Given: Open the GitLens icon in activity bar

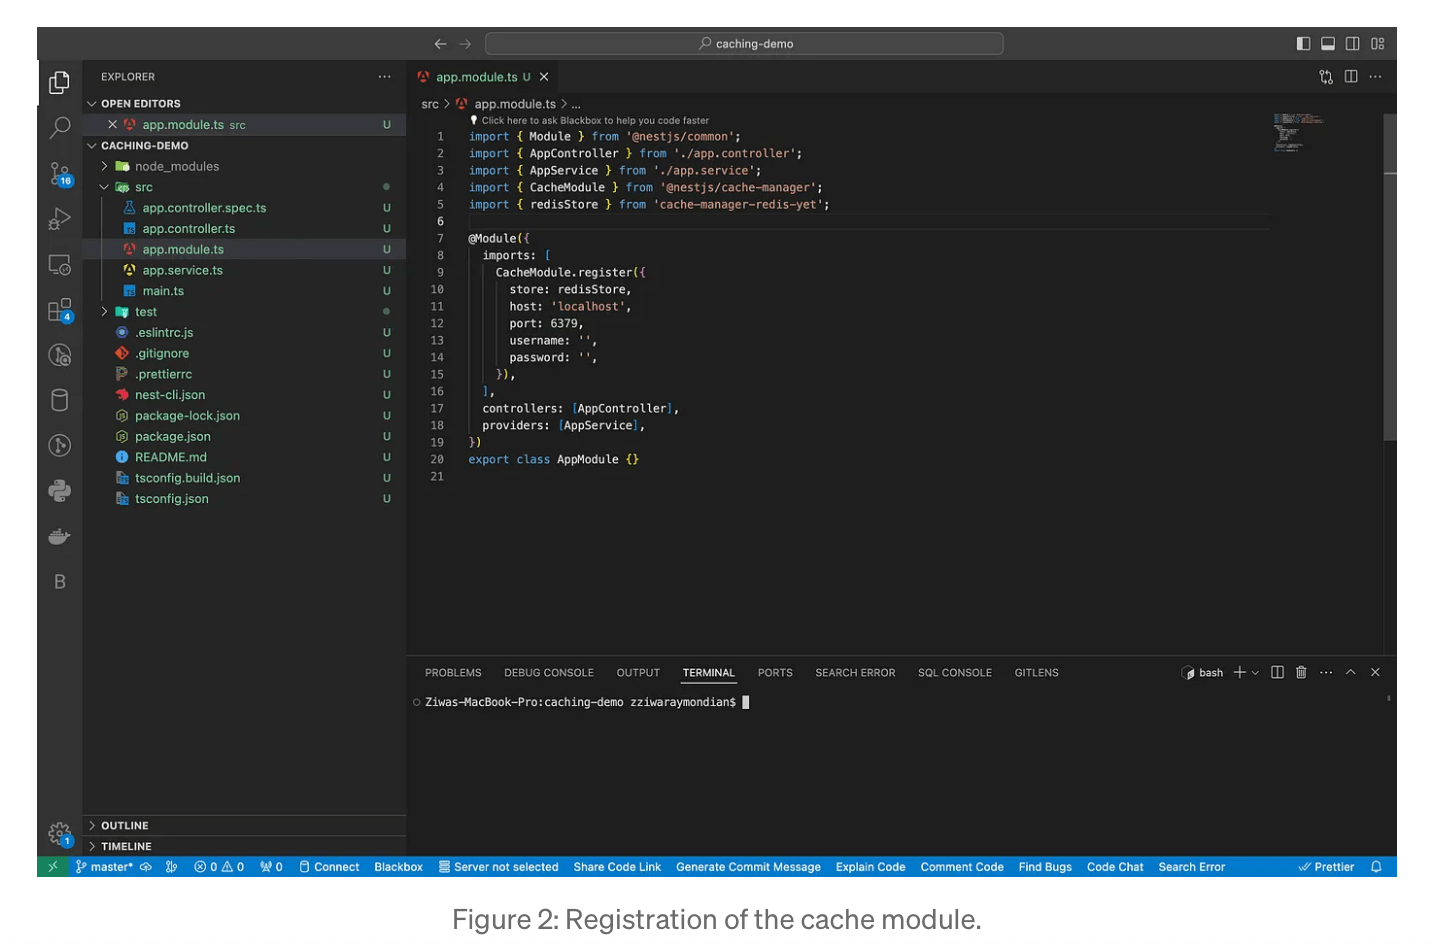Looking at the screenshot, I should click(60, 445).
